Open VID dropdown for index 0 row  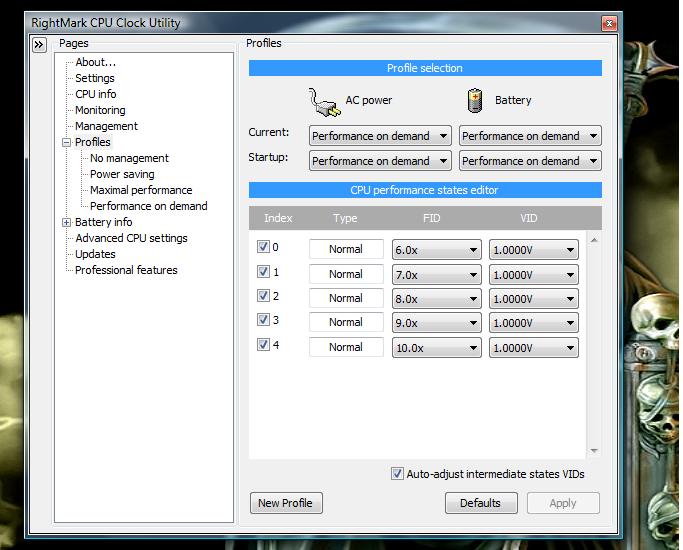[x=534, y=250]
